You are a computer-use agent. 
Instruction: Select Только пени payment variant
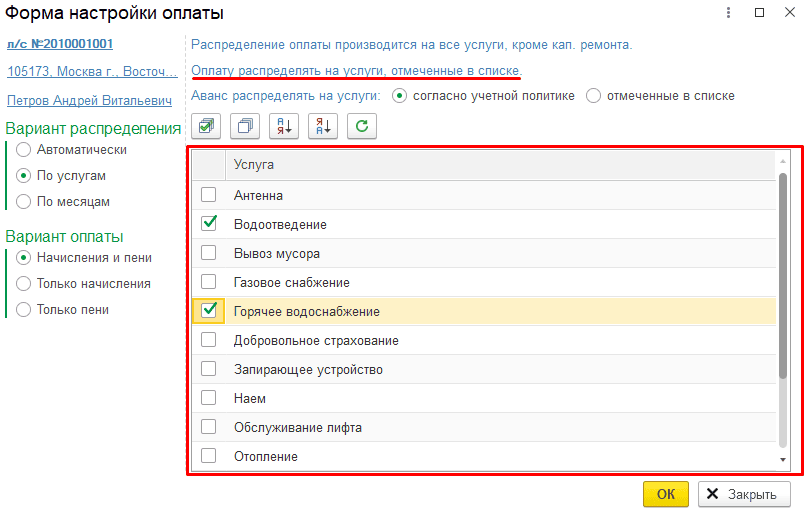[x=24, y=310]
